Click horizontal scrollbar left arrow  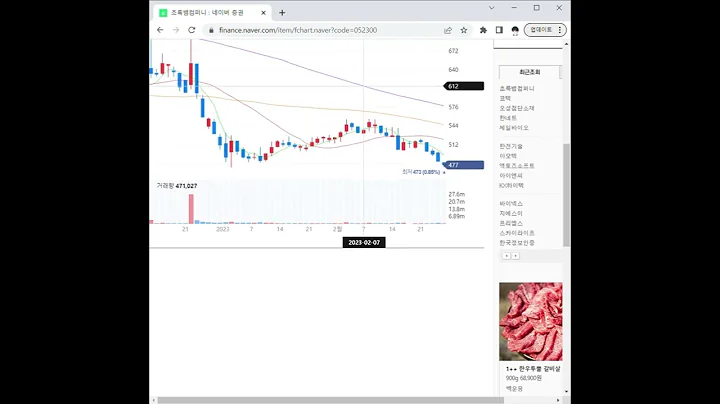tap(153, 400)
